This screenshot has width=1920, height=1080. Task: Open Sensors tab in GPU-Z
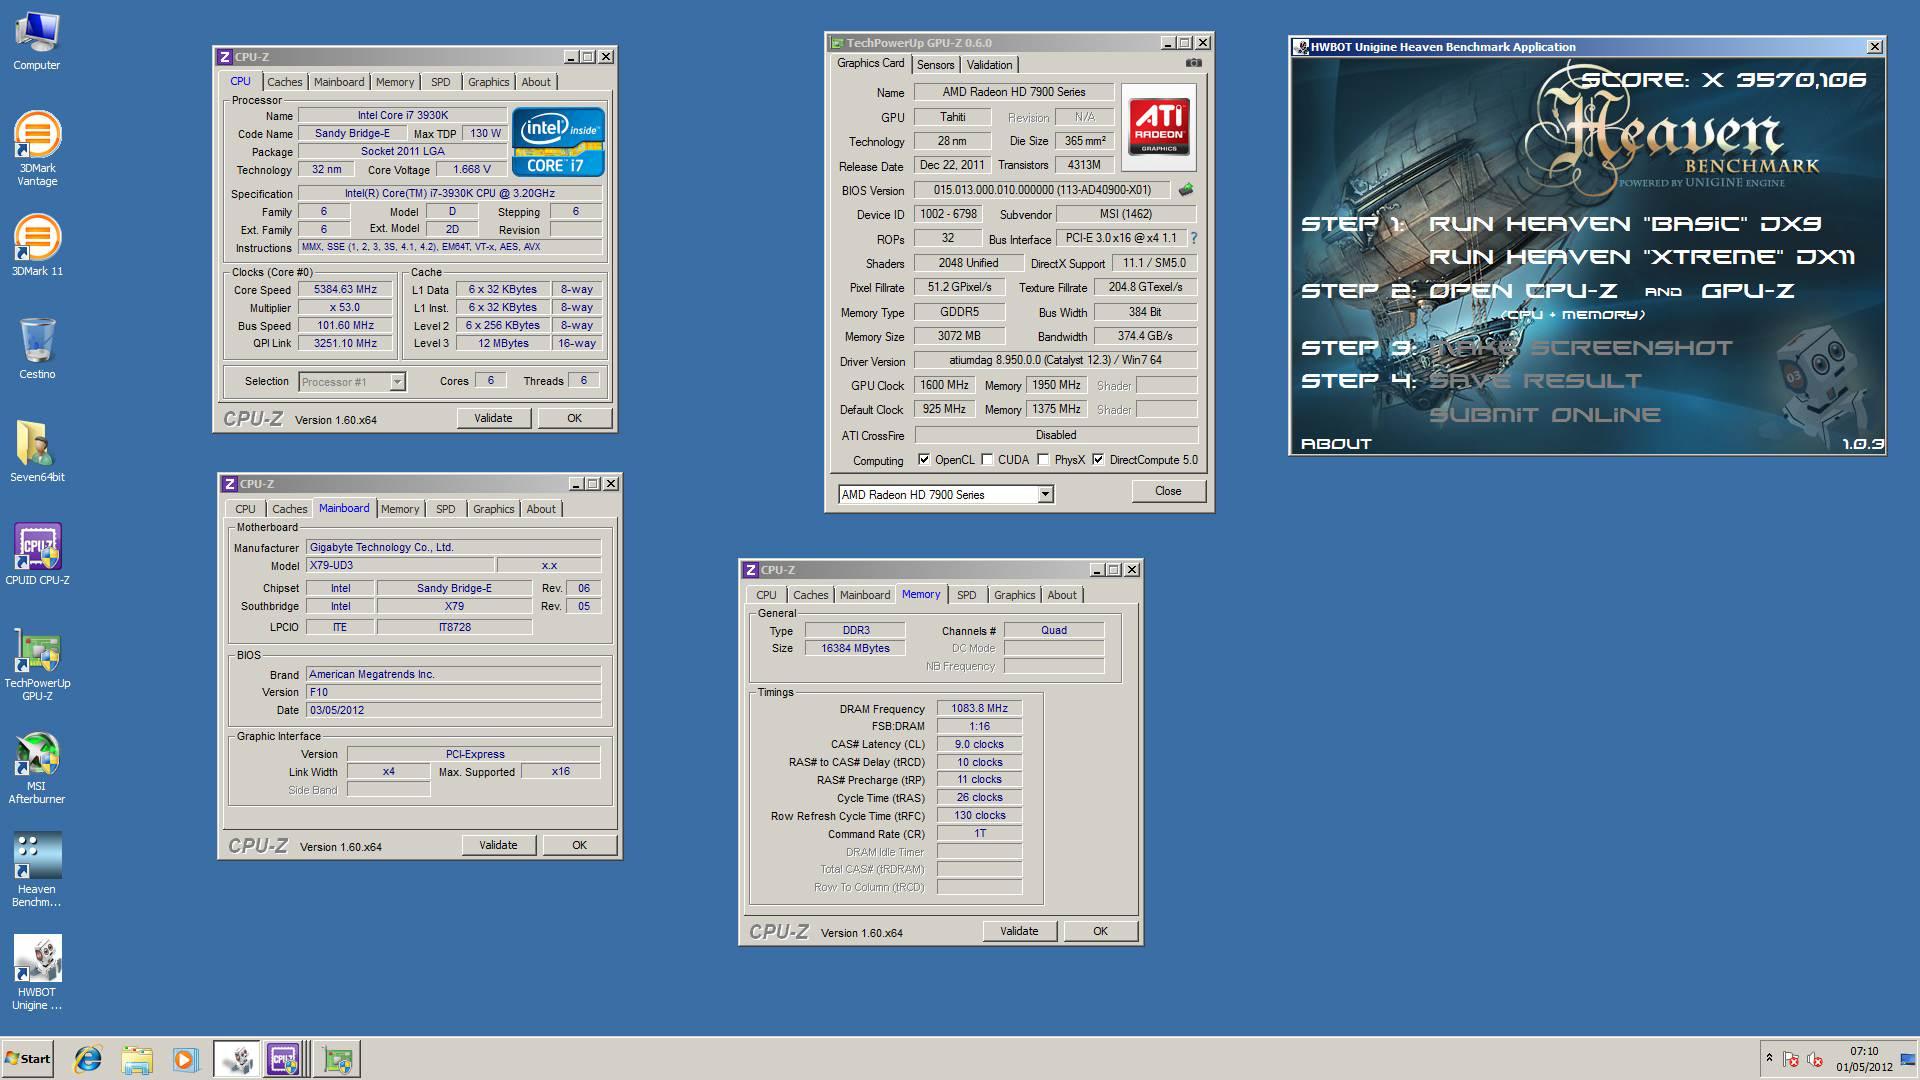[936, 64]
